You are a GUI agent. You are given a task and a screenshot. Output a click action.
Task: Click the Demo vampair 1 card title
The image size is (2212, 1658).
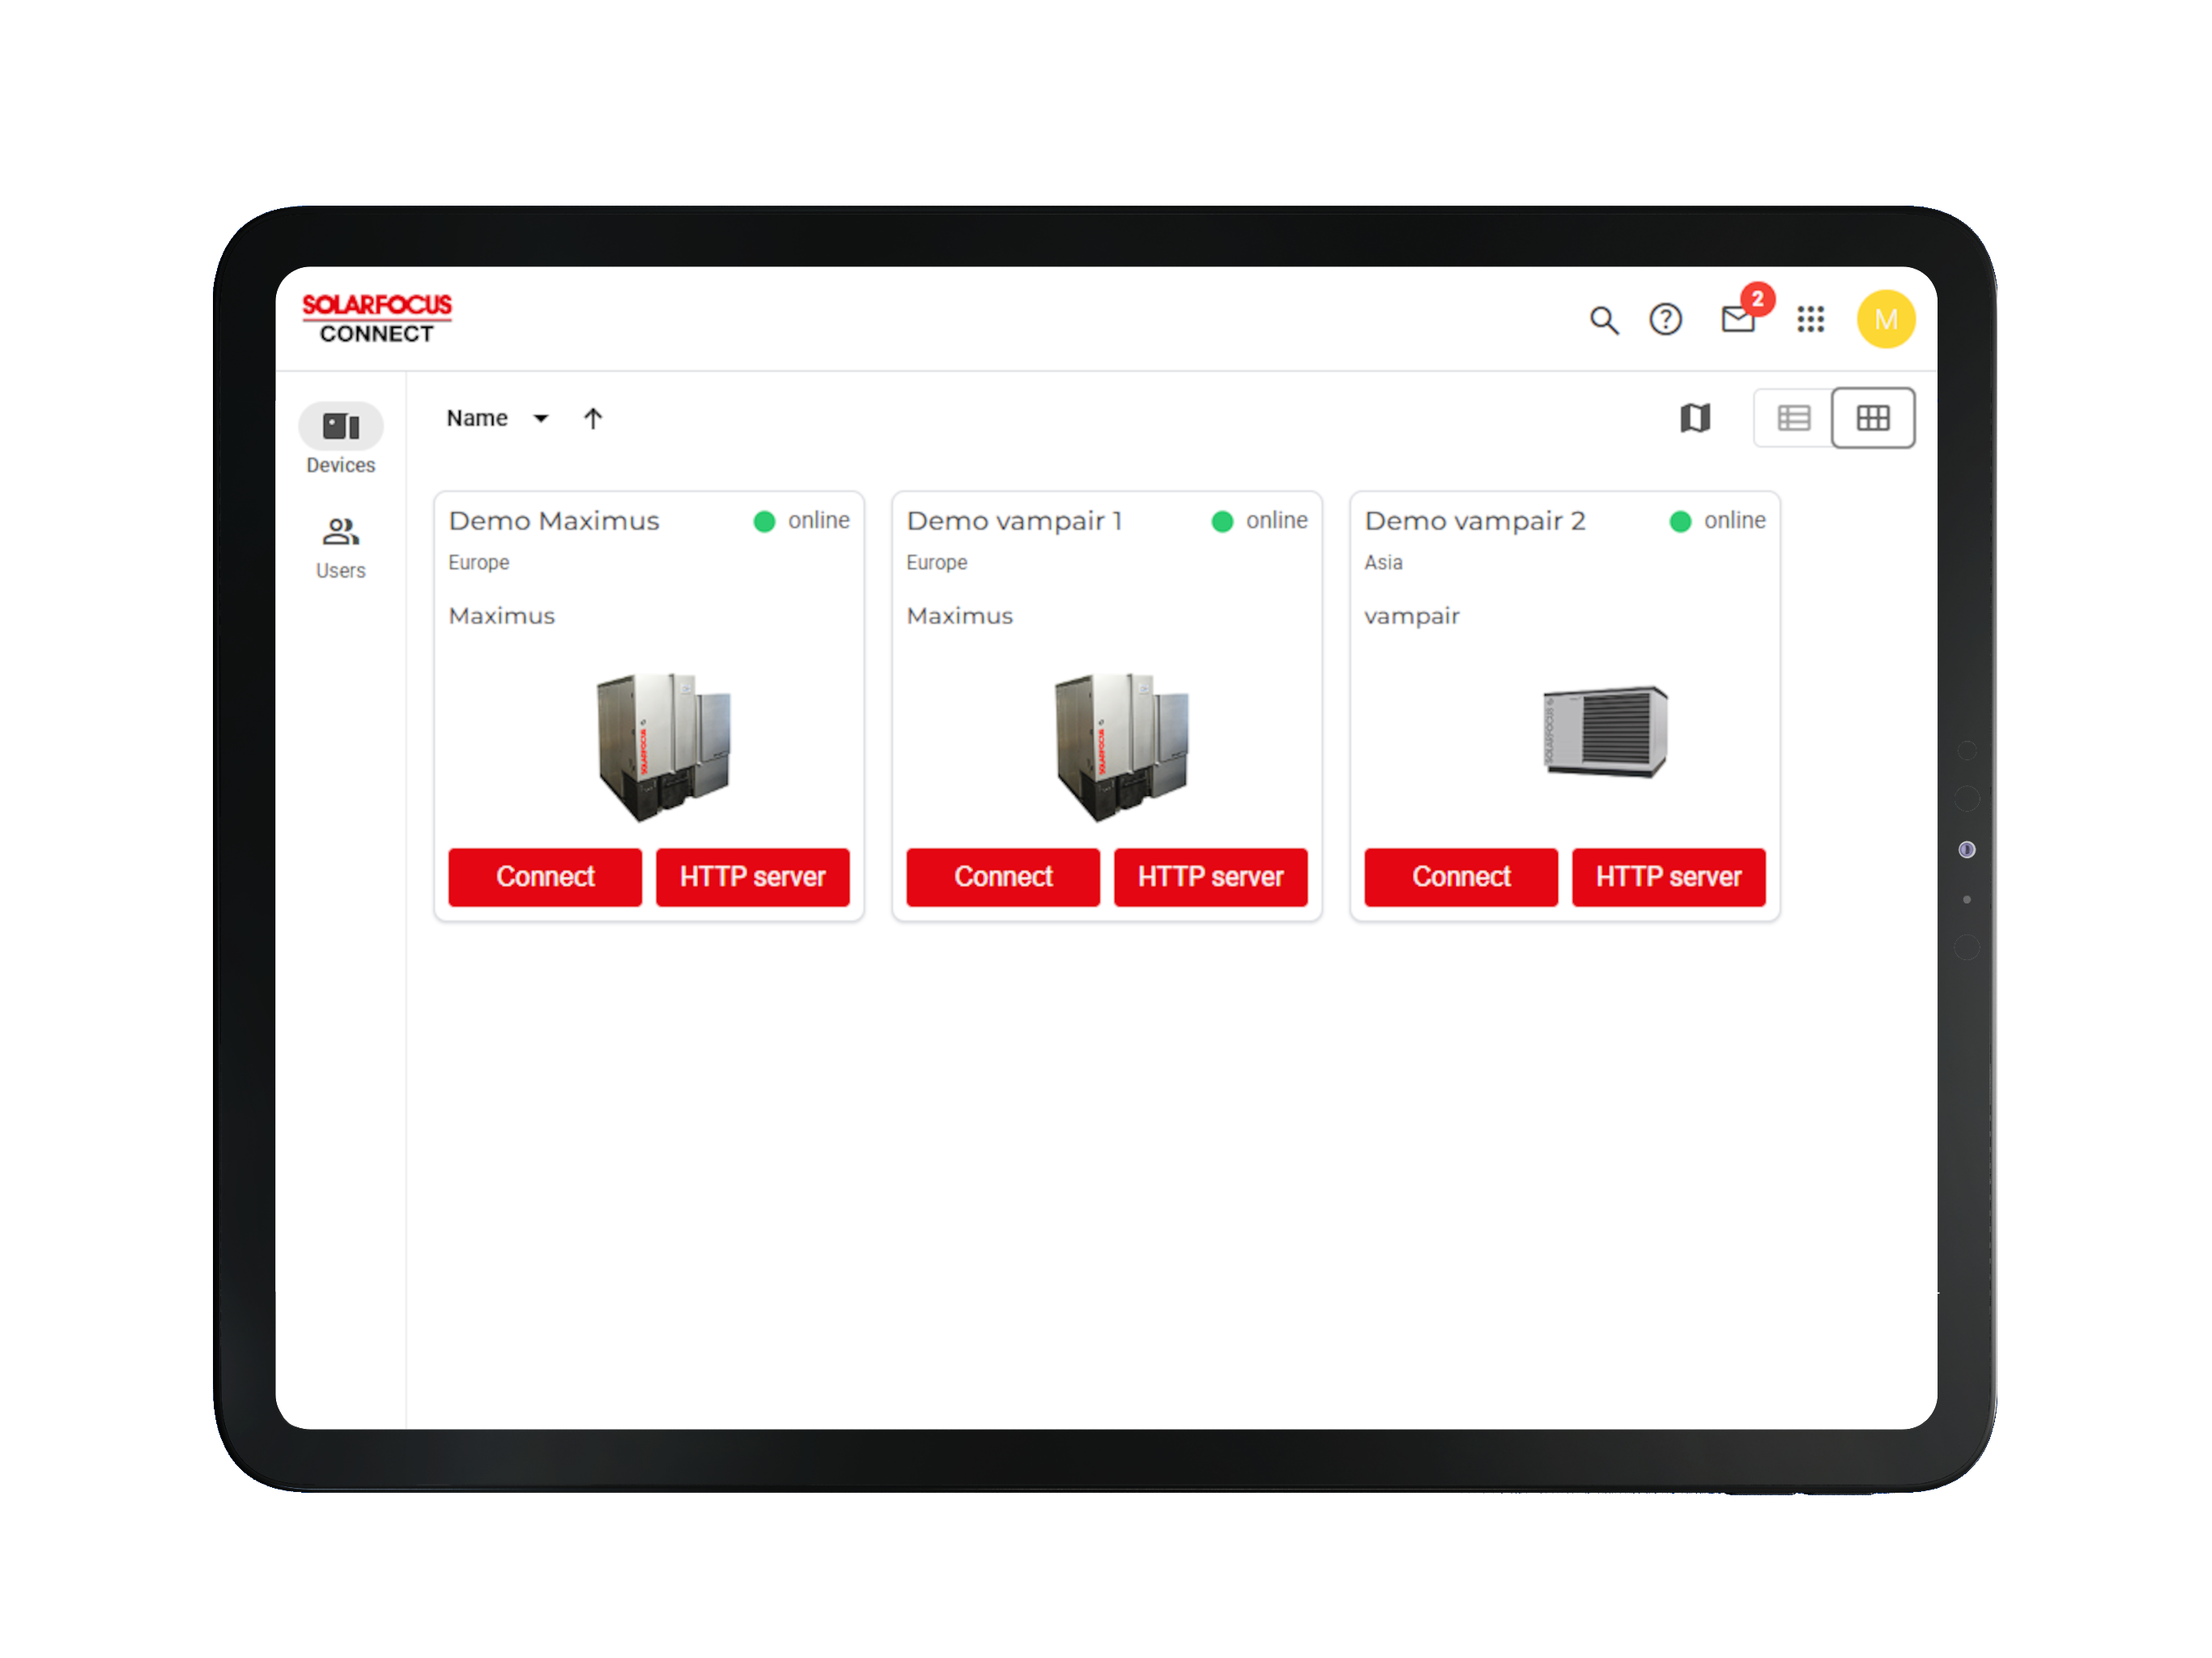1014,521
